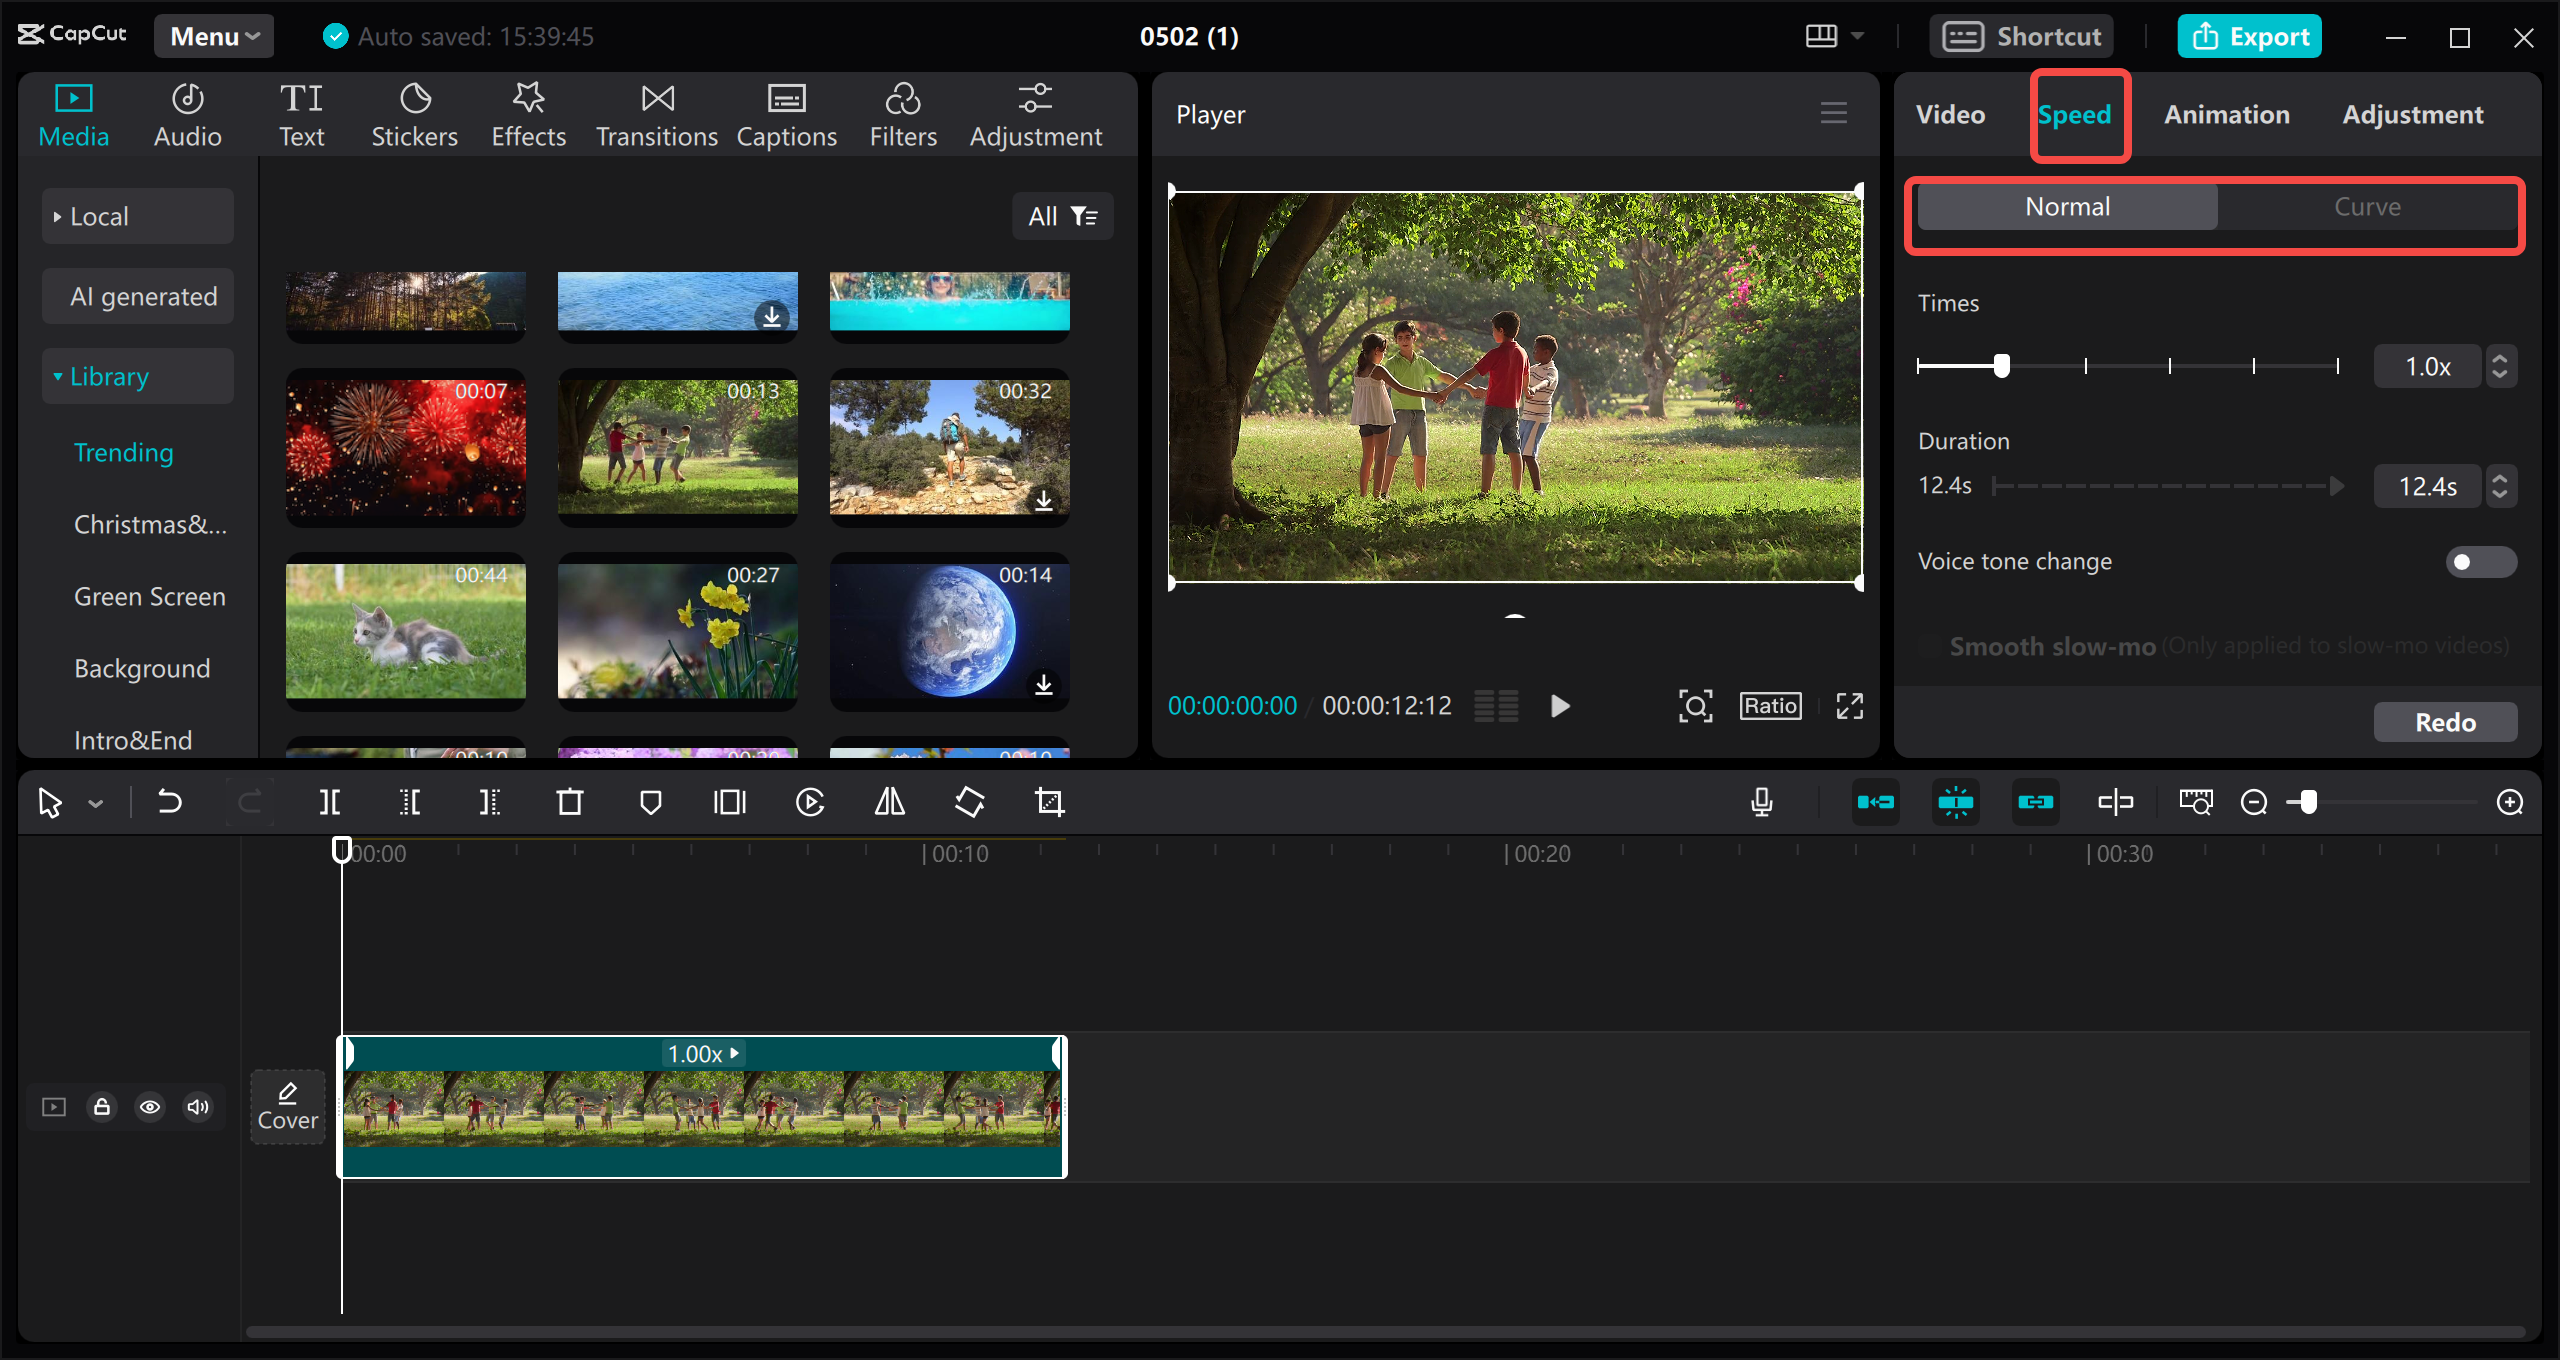Viewport: 2560px width, 1360px height.
Task: Open the Menu dropdown
Action: pos(212,36)
